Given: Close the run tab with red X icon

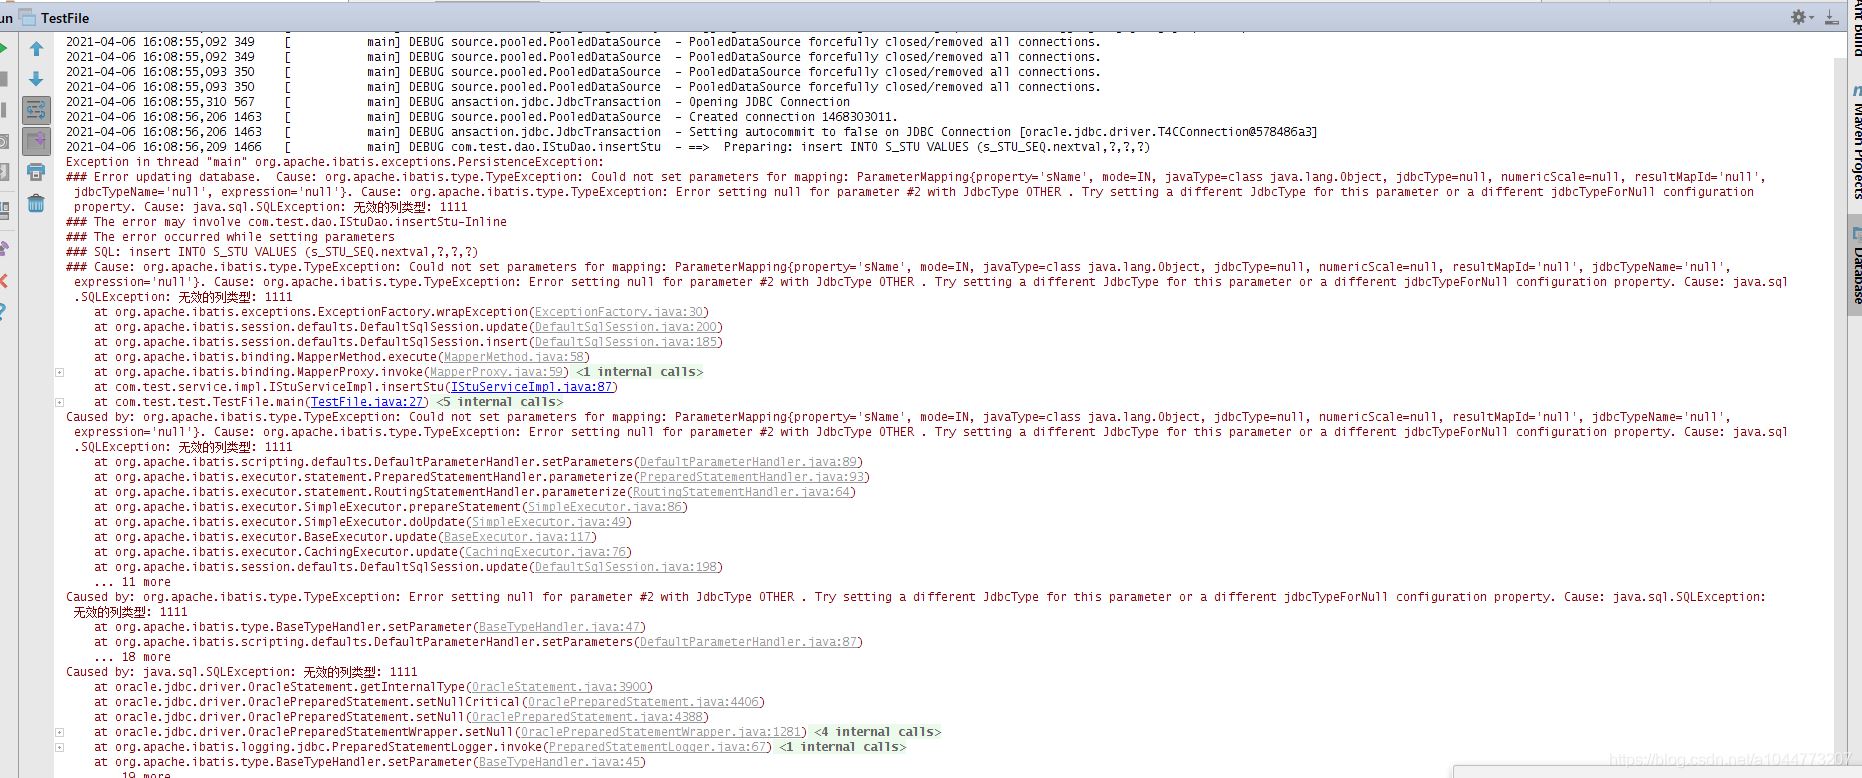Looking at the screenshot, I should tap(4, 281).
